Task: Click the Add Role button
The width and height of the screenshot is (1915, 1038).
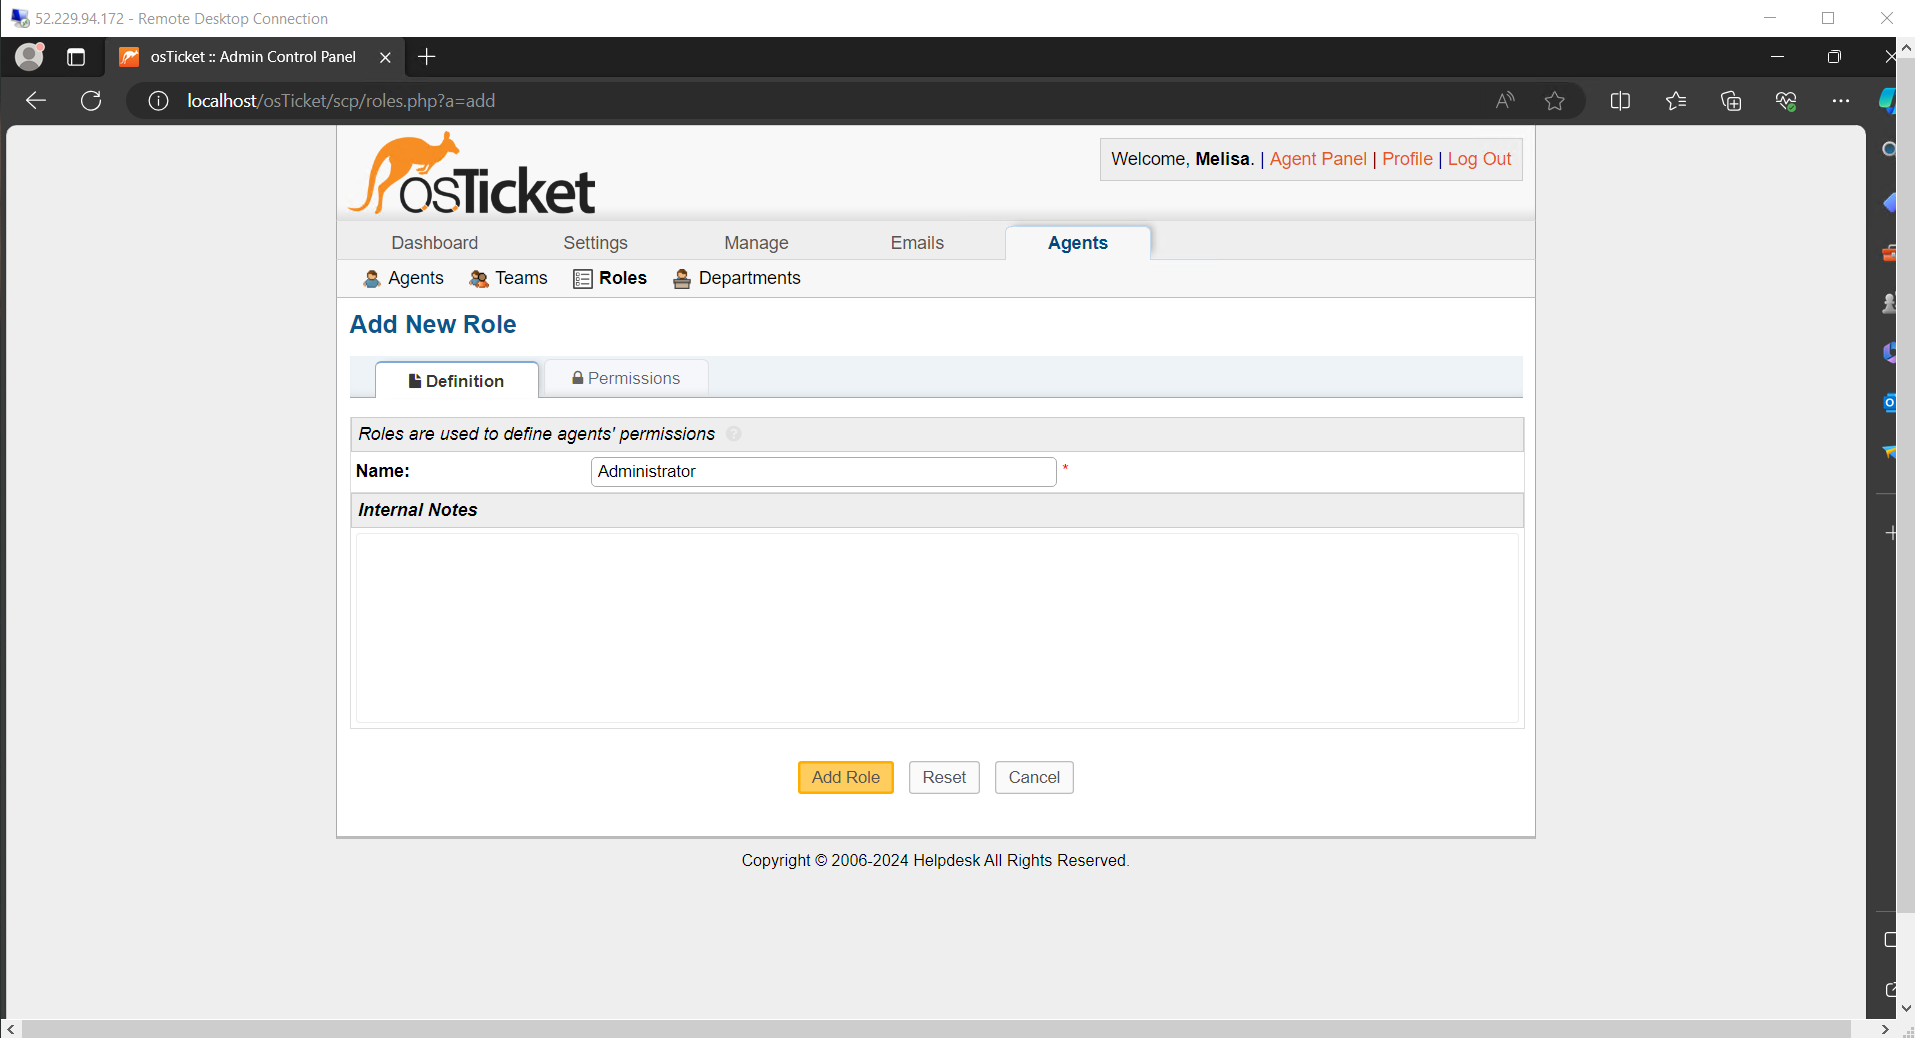Action: (846, 778)
